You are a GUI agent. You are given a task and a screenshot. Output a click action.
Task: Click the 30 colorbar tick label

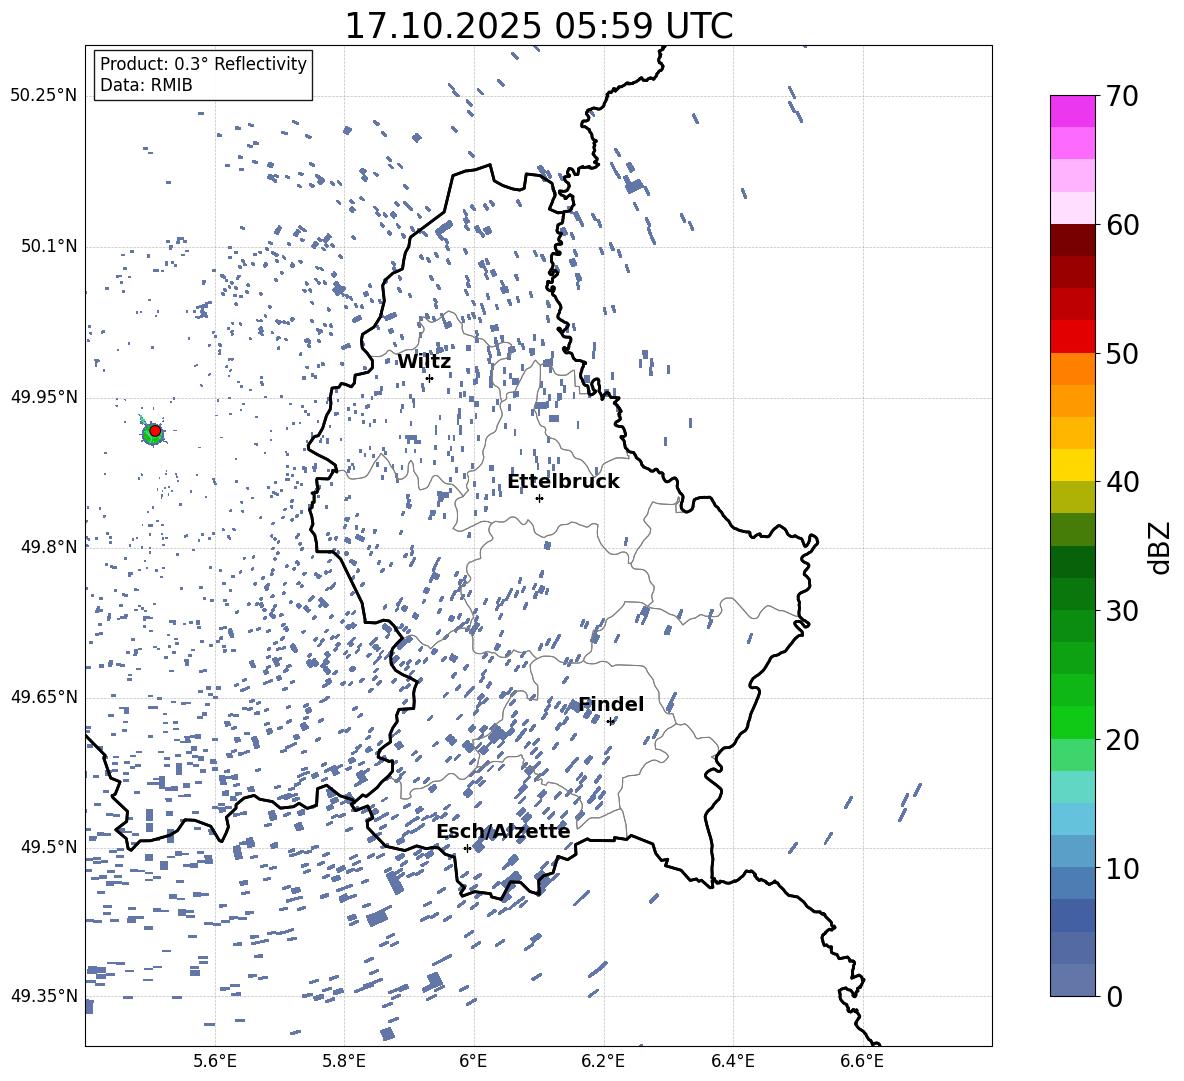click(x=1123, y=611)
